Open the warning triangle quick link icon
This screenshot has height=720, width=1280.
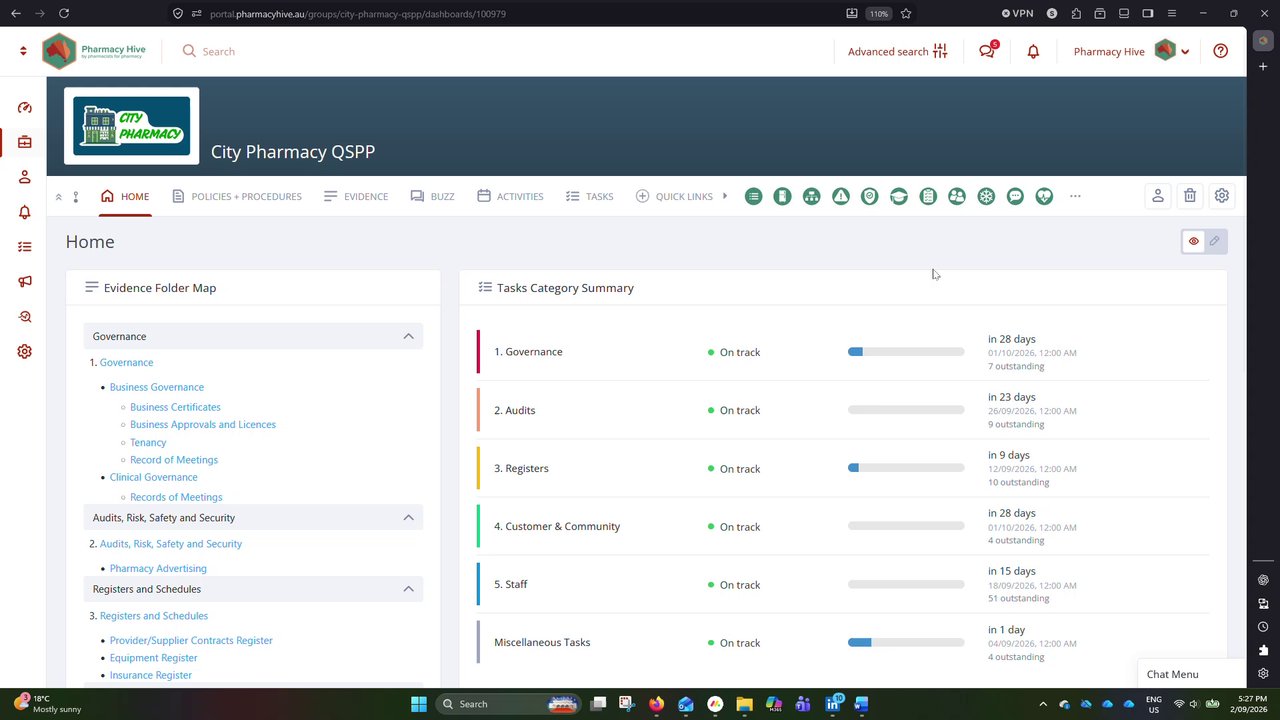click(841, 196)
